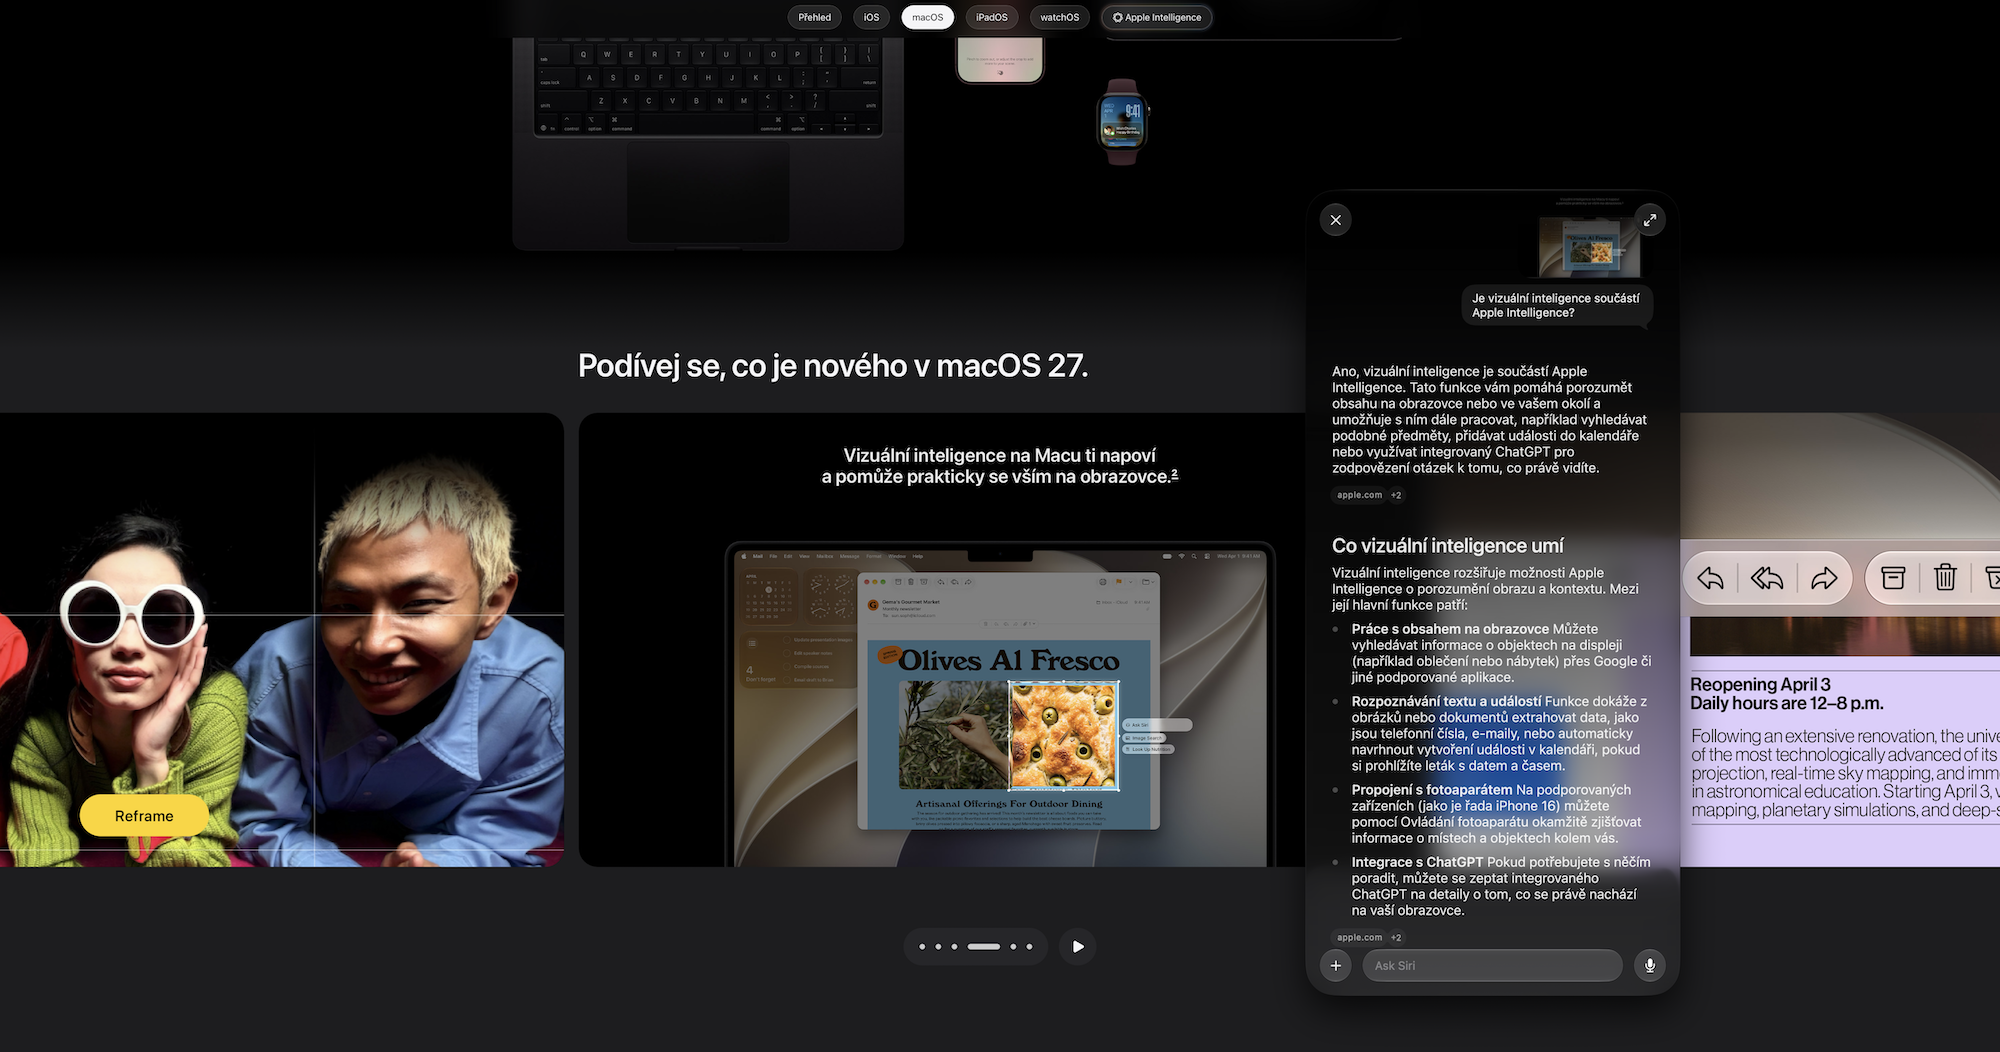This screenshot has width=2000, height=1052.
Task: Close the Siri chat panel
Action: pyautogui.click(x=1335, y=220)
